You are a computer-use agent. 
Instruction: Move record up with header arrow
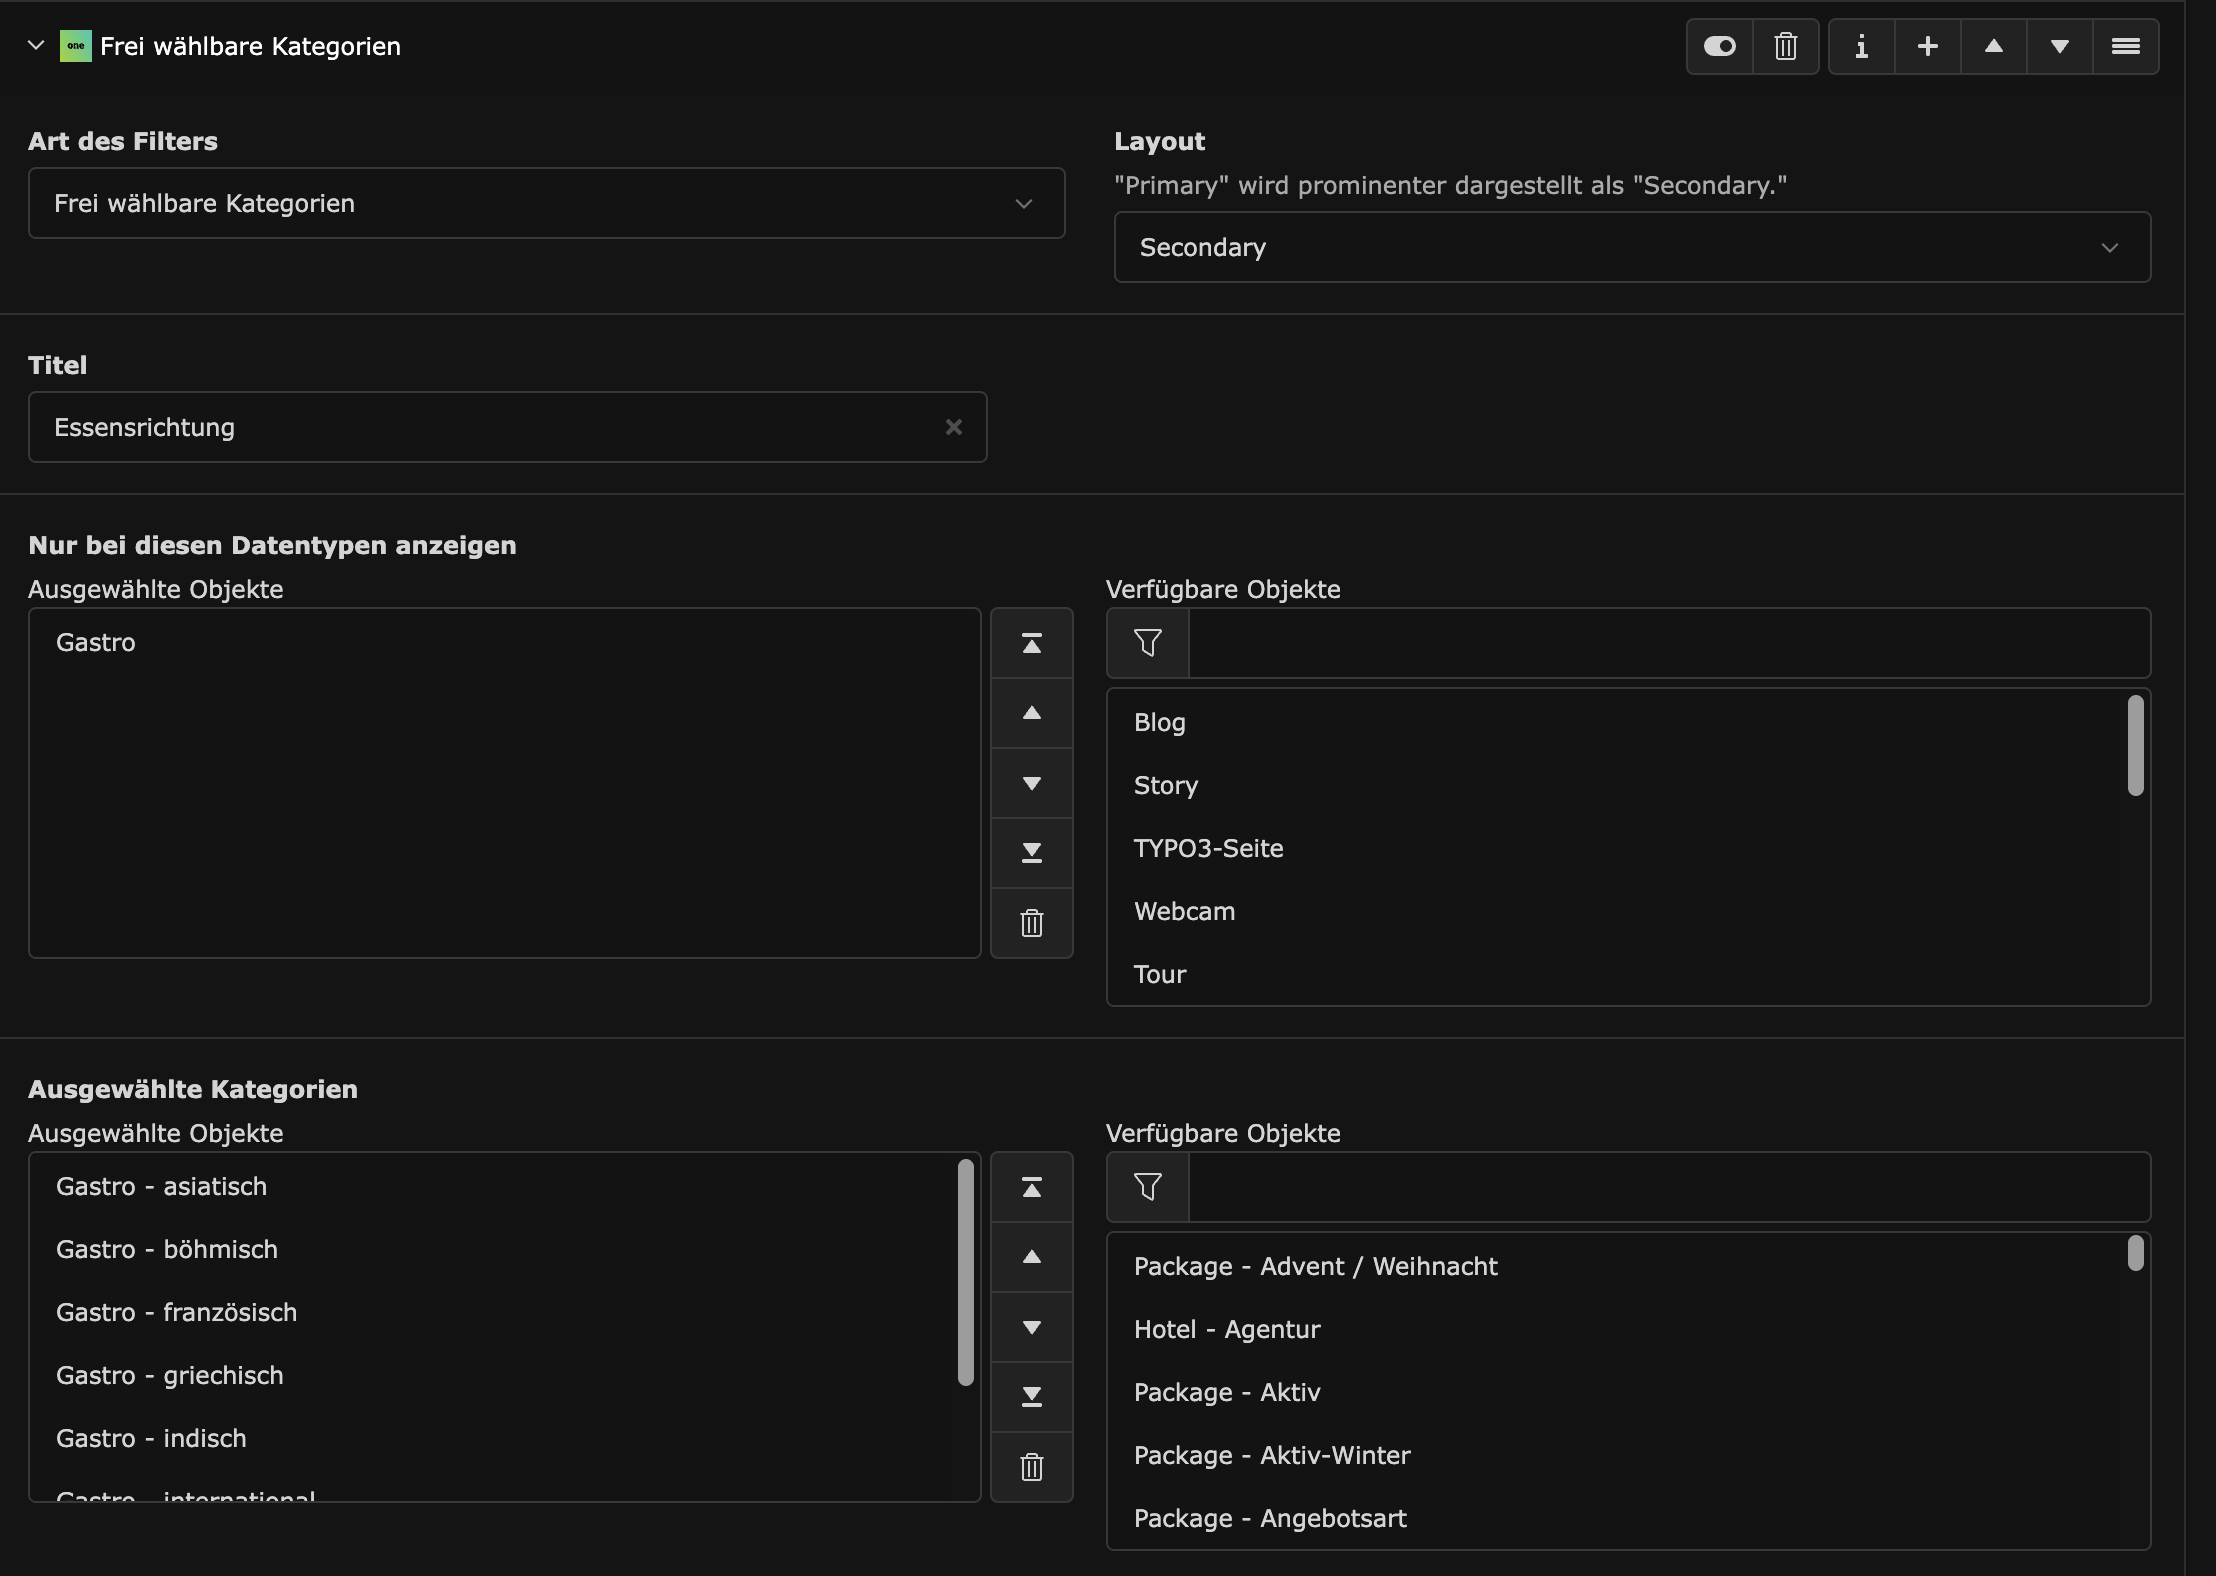click(x=1994, y=46)
